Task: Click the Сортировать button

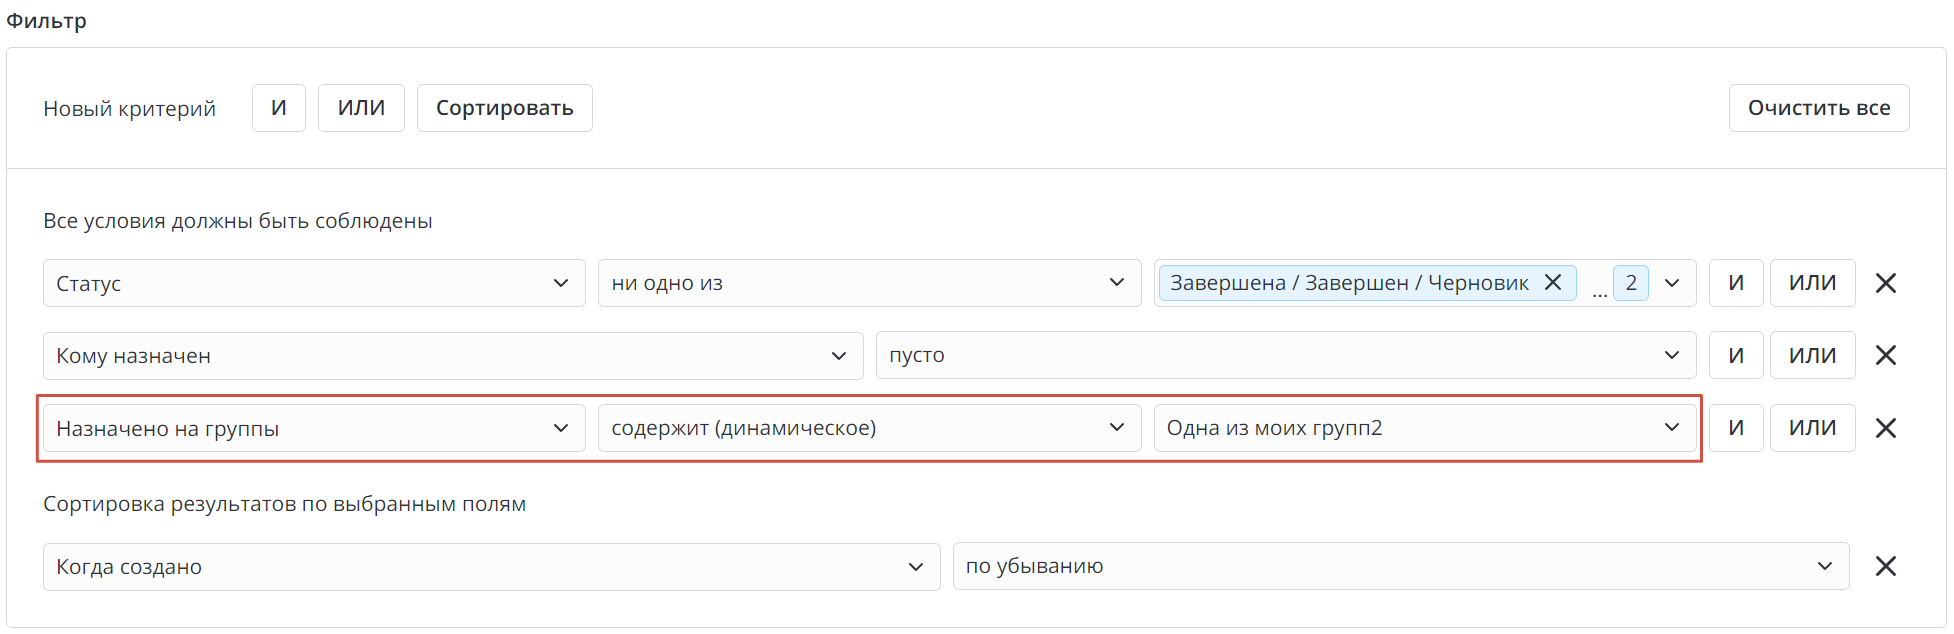Action: coord(504,108)
